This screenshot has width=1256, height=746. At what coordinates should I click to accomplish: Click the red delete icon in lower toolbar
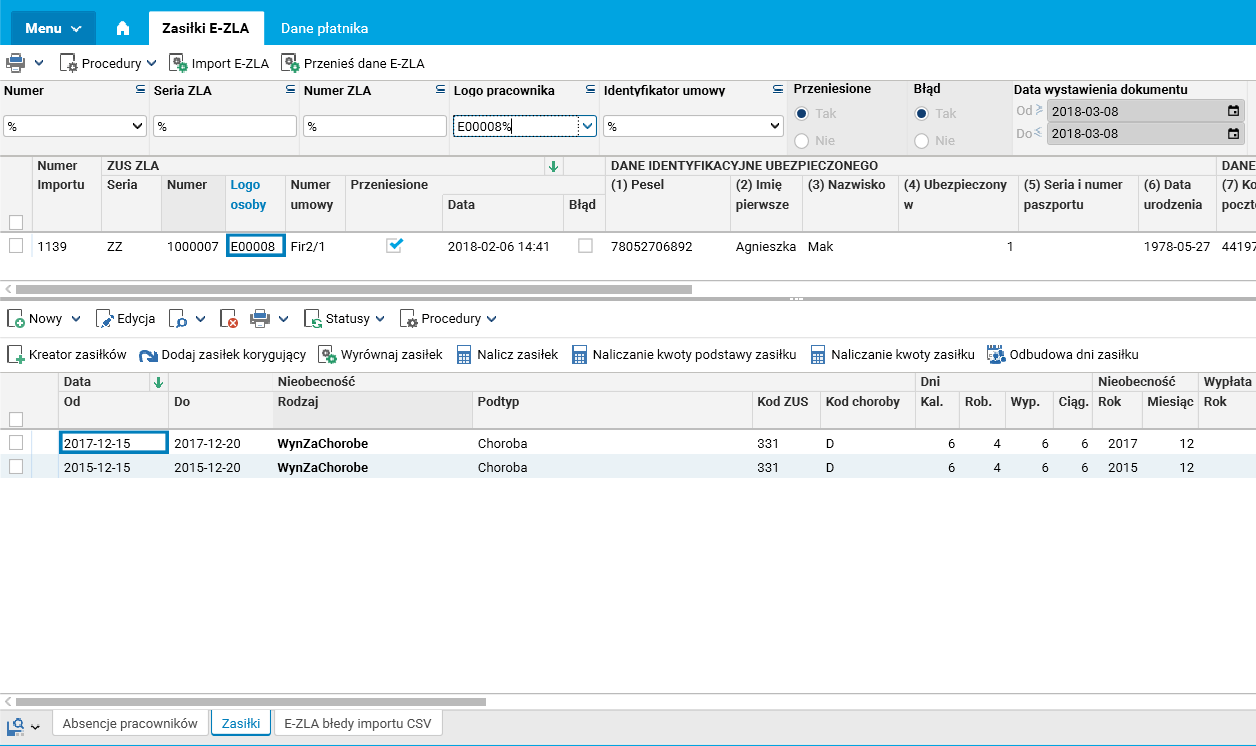(229, 319)
